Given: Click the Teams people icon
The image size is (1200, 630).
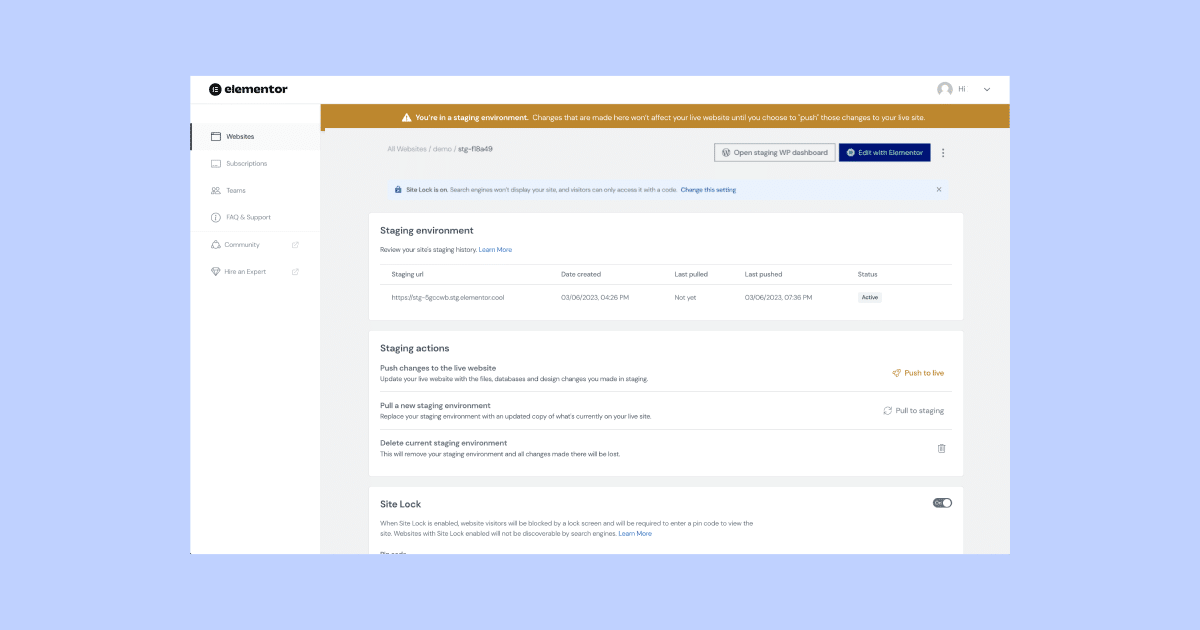Looking at the screenshot, I should 215,190.
